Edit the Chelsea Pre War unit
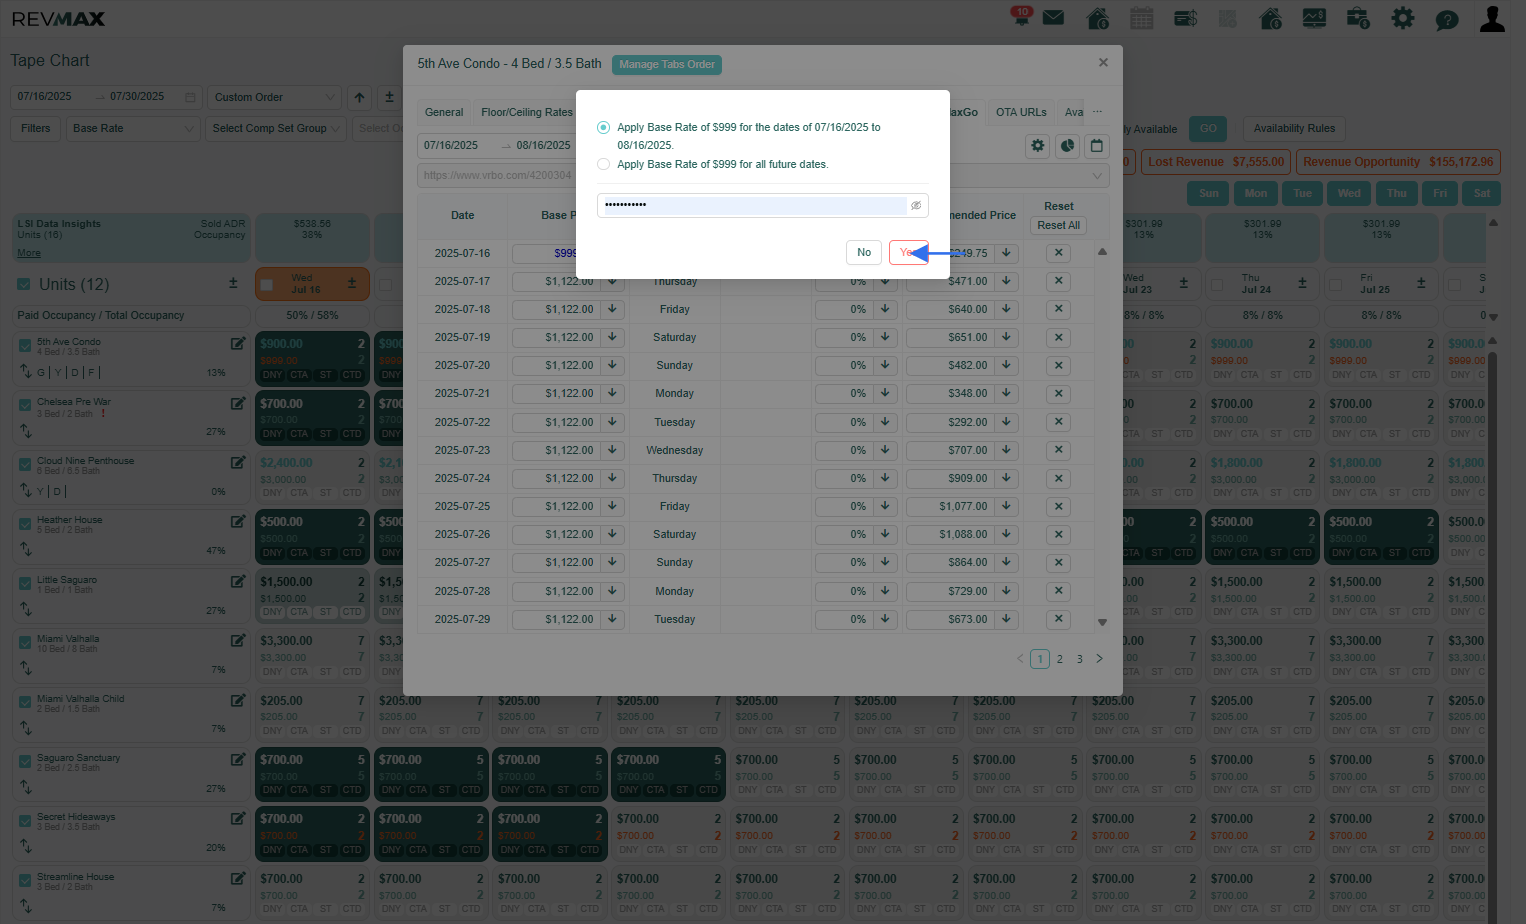 (238, 404)
